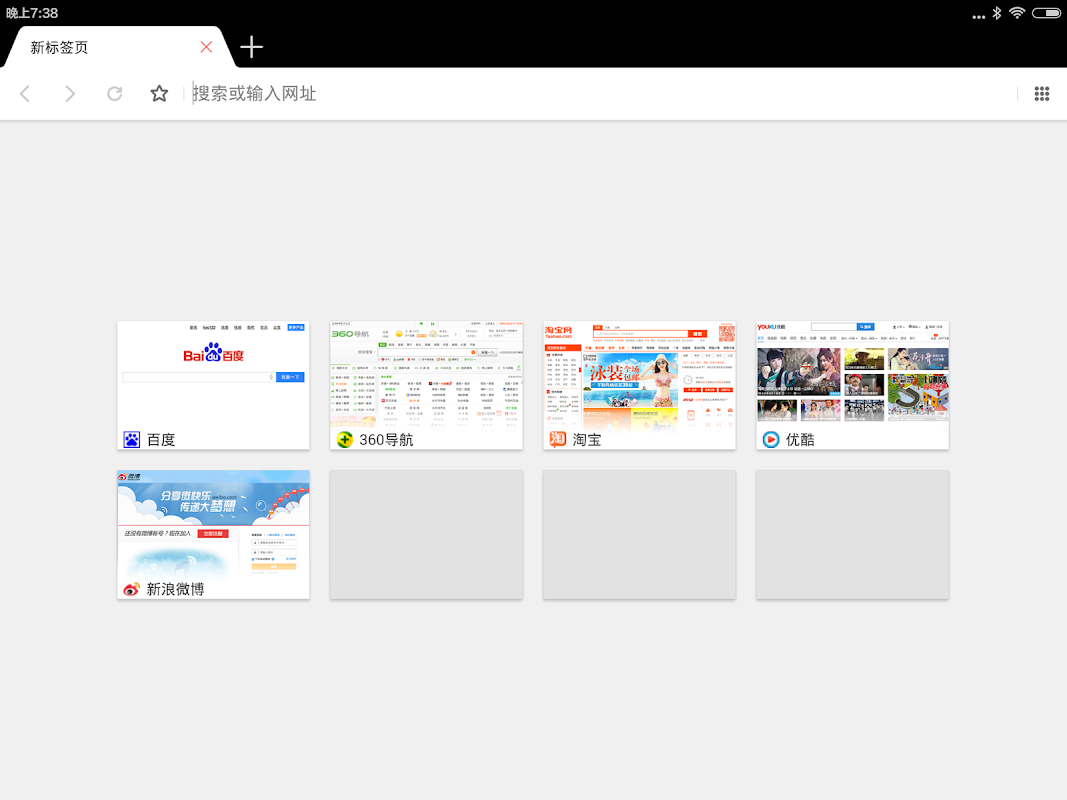This screenshot has width=1067, height=800.
Task: Reload the page with refresh icon
Action: pyautogui.click(x=114, y=93)
